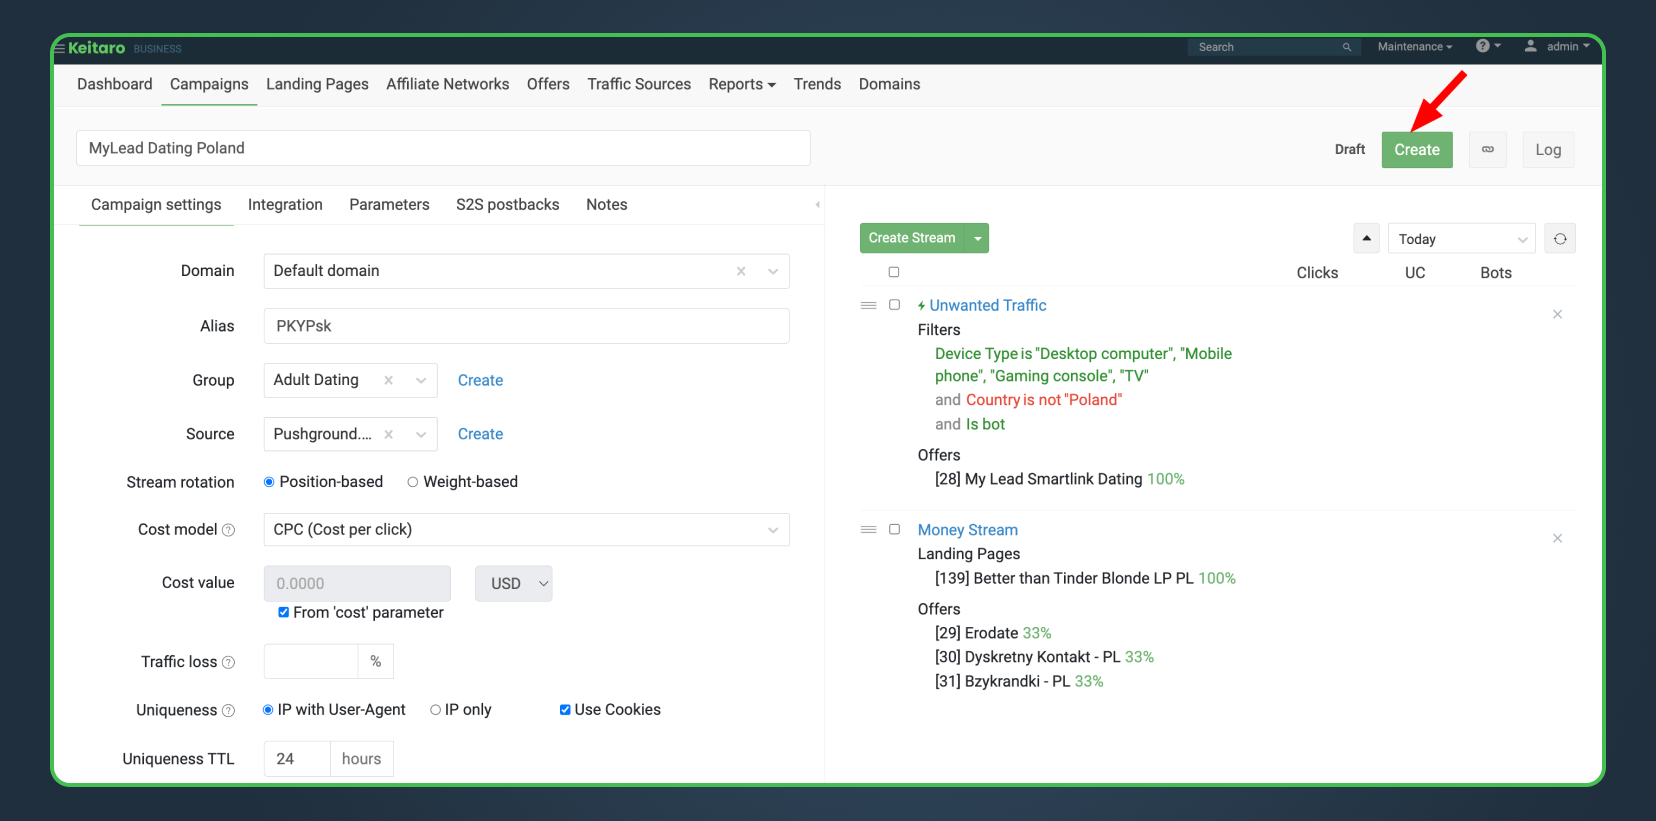Click the Alias input field

pyautogui.click(x=527, y=326)
